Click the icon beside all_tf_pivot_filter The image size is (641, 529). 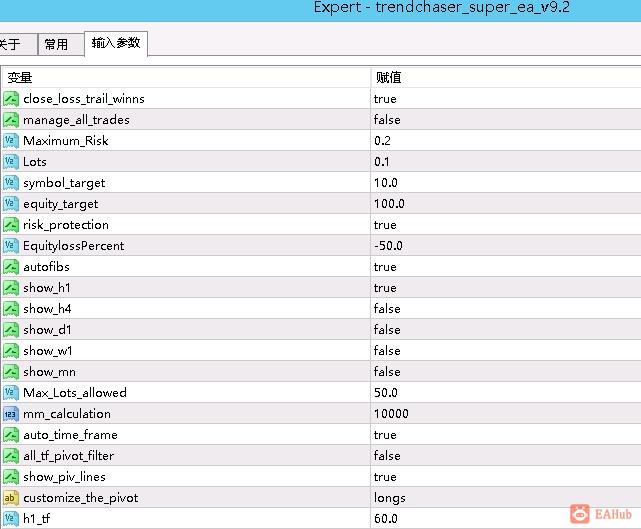(x=11, y=456)
